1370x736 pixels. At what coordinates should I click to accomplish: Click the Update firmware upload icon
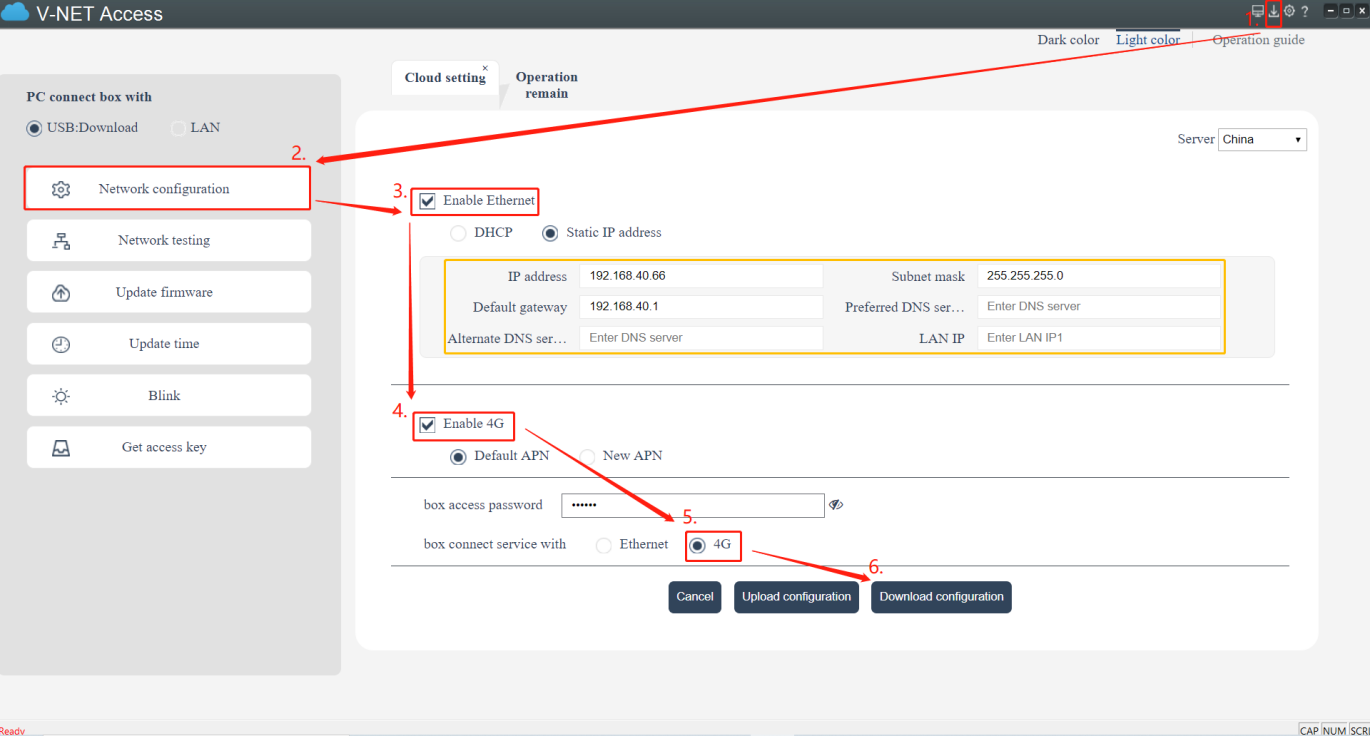[x=61, y=293]
